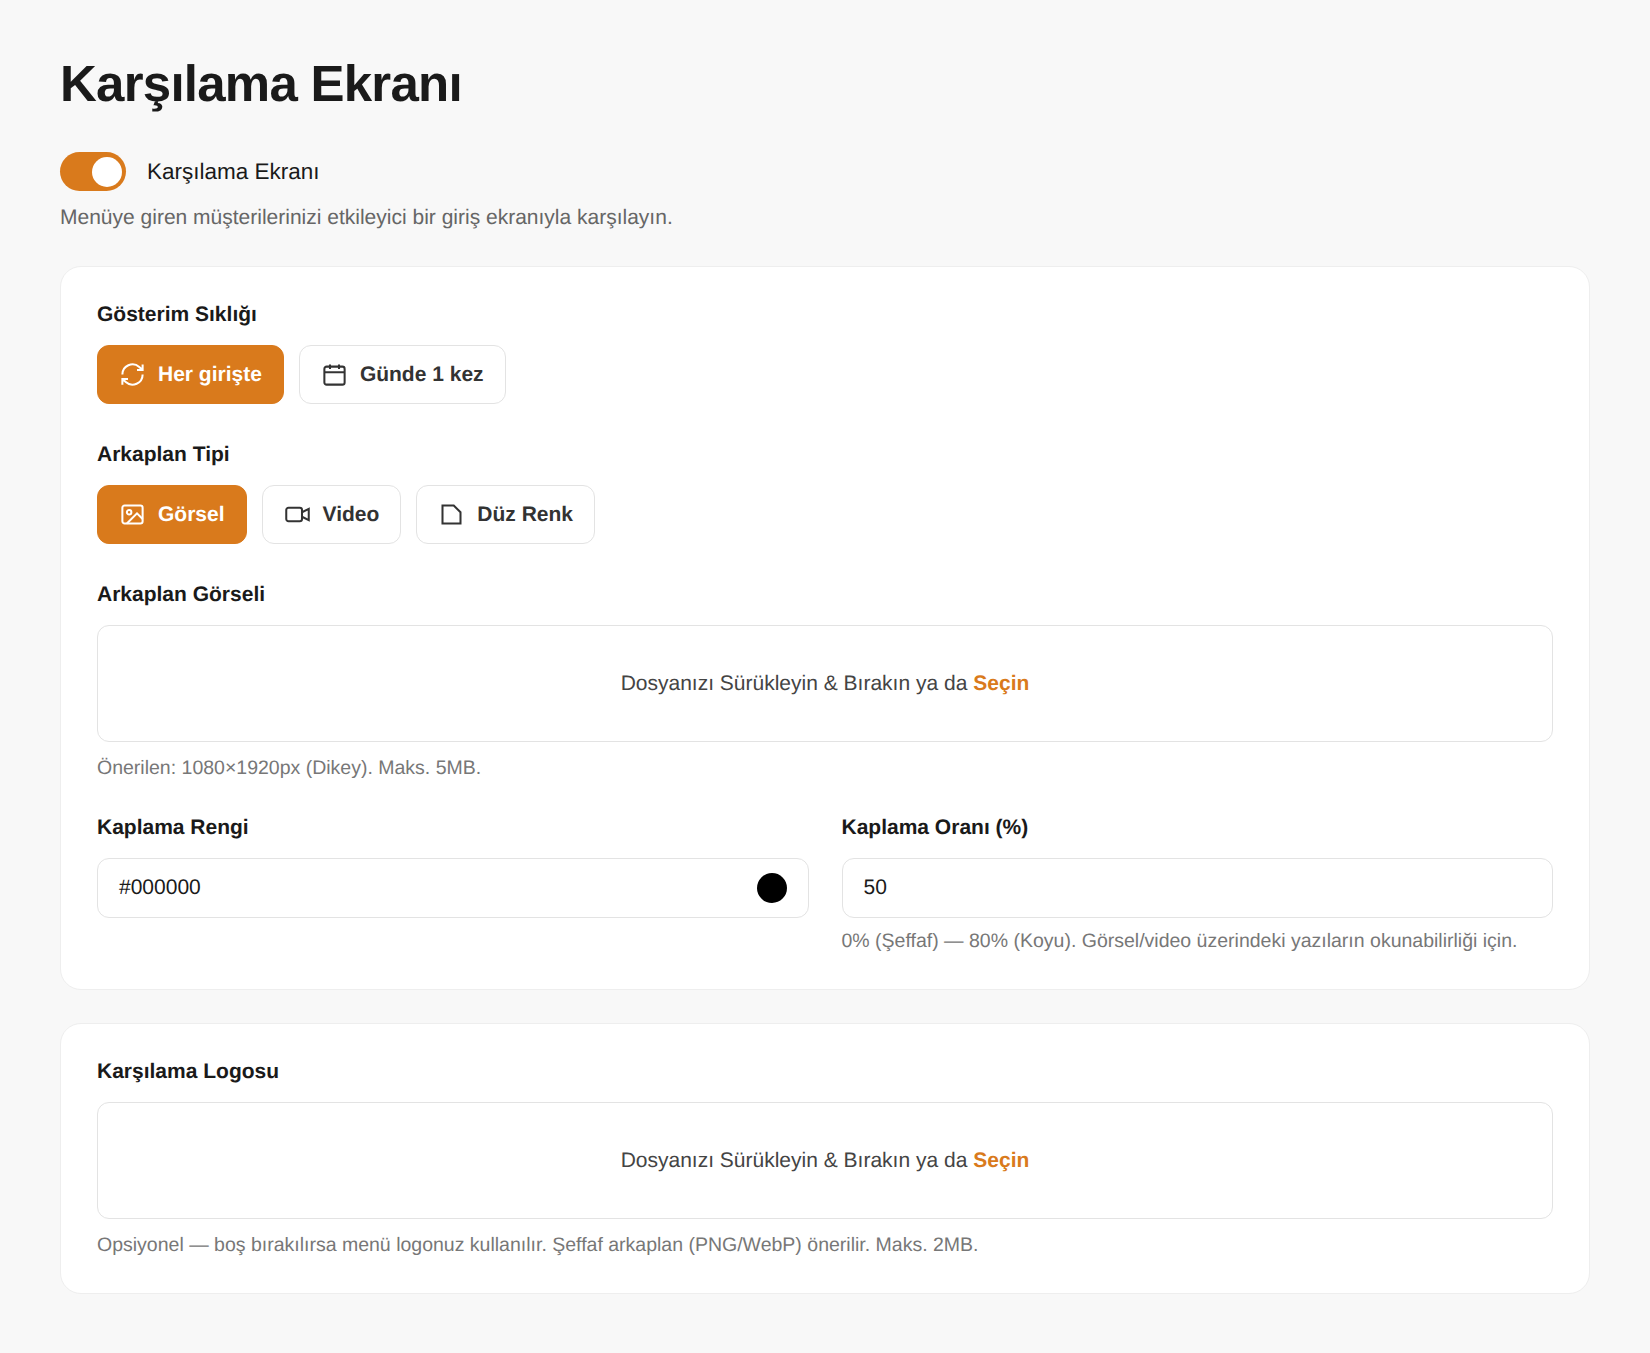Viewport: 1650px width, 1353px height.
Task: Click the Kaplama Oranı field showing 50
Action: pos(1197,888)
